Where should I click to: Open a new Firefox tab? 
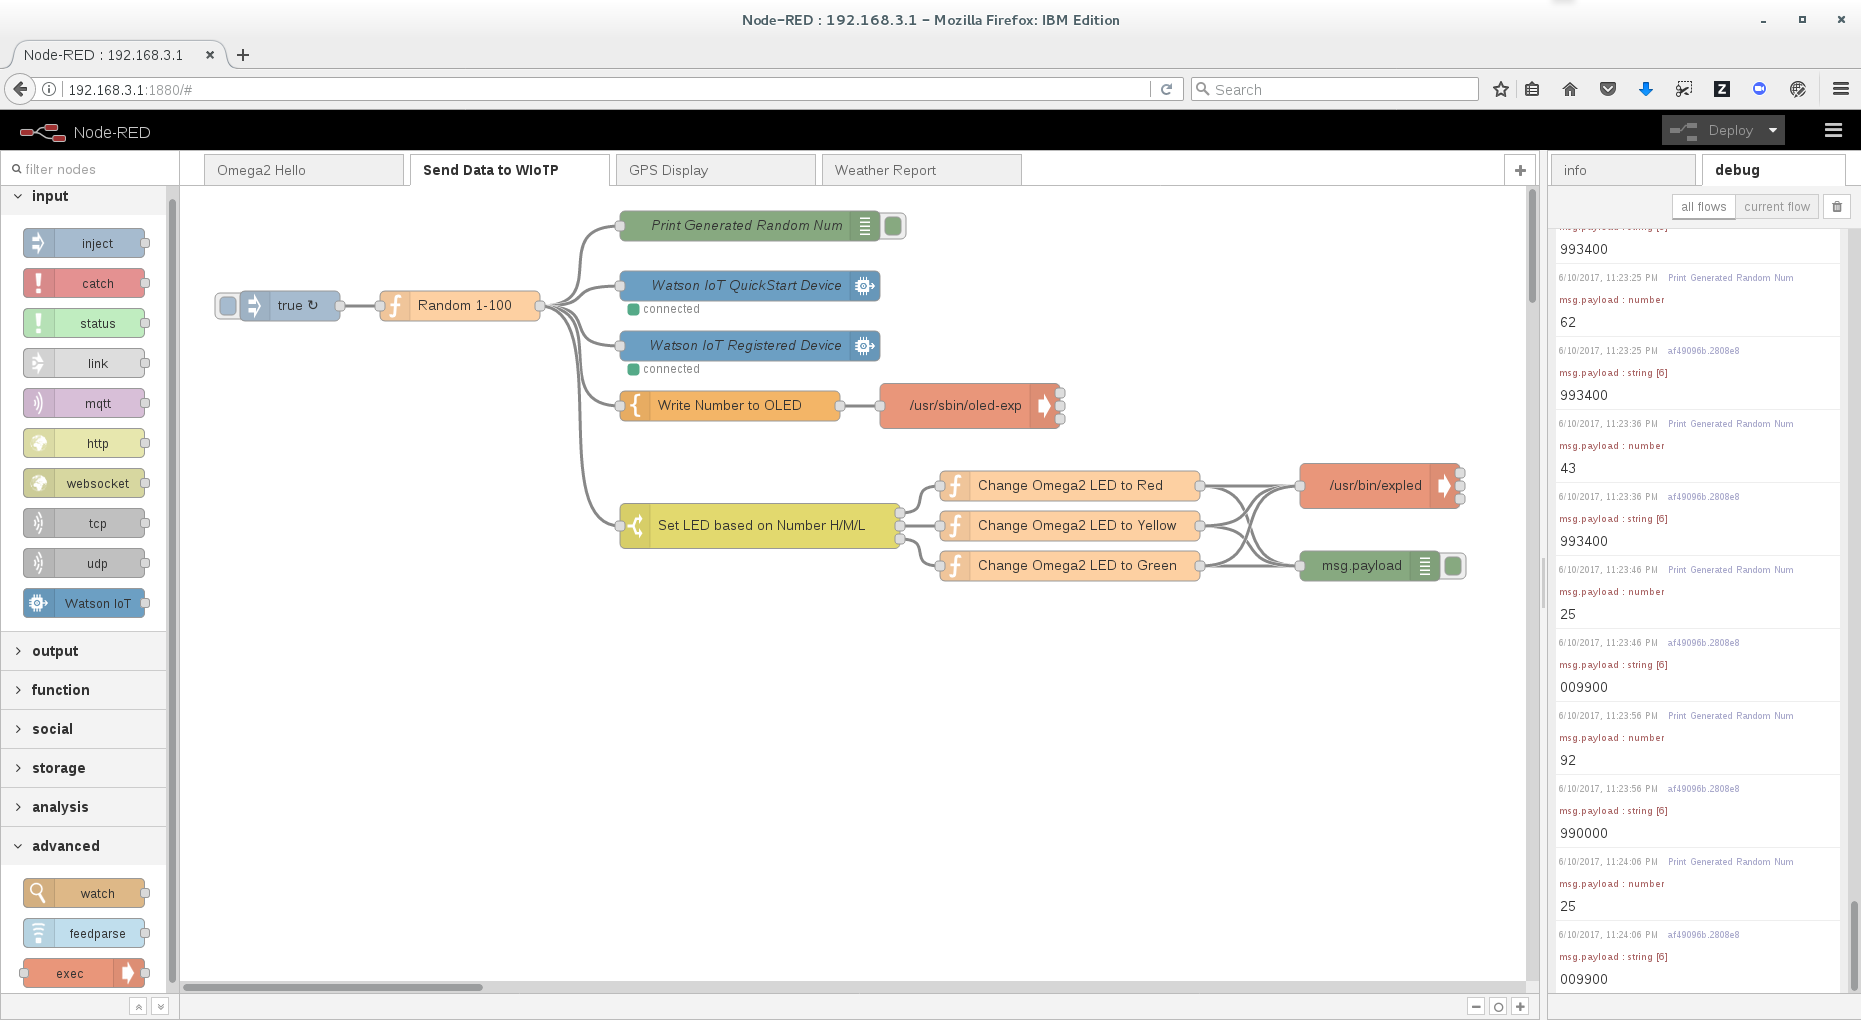pyautogui.click(x=243, y=55)
